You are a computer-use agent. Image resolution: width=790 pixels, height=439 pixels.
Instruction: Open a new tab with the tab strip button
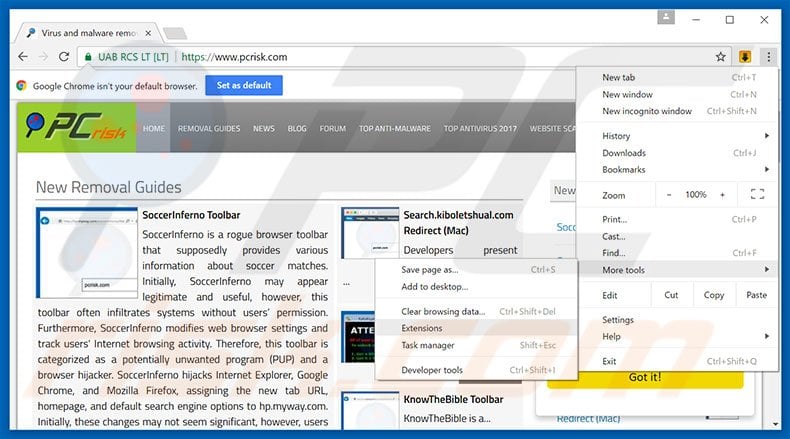point(175,33)
